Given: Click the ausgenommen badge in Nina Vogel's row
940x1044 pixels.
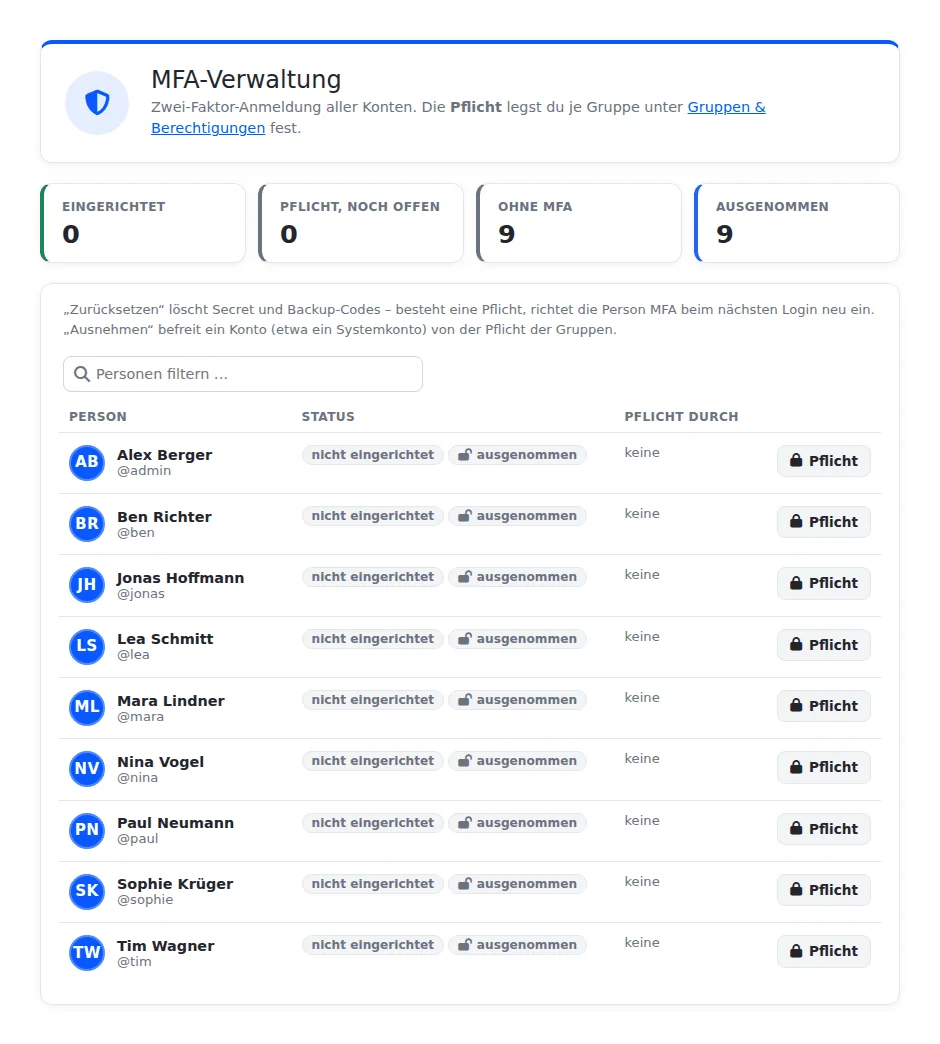Looking at the screenshot, I should pos(517,761).
